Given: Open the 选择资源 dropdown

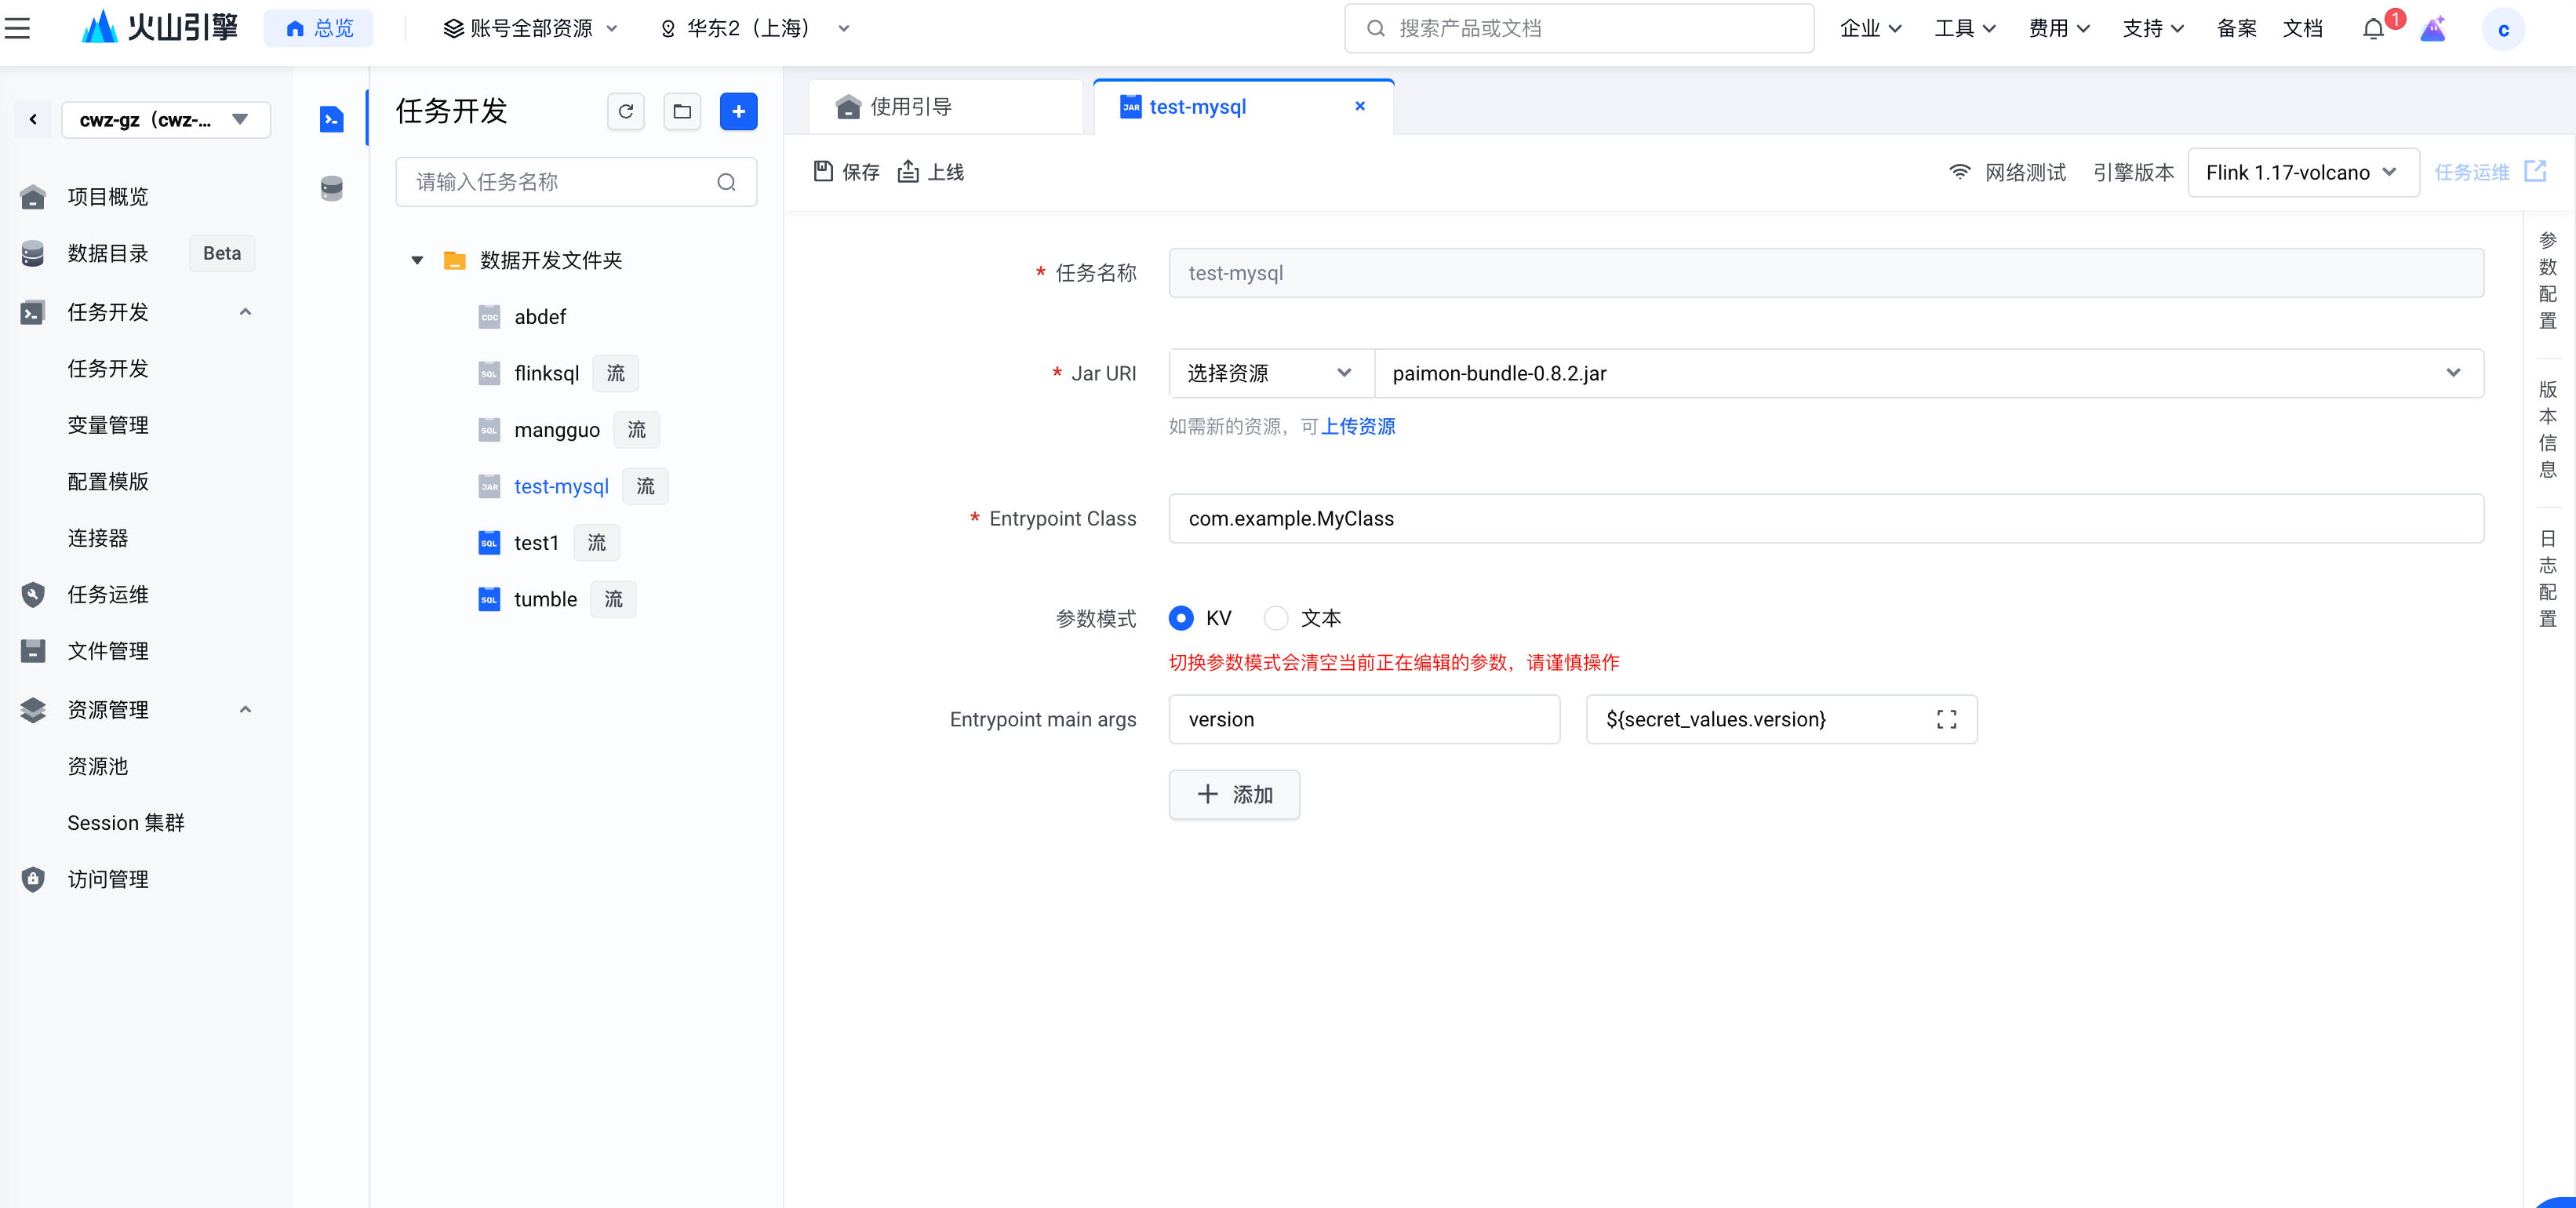Looking at the screenshot, I should pyautogui.click(x=1269, y=373).
